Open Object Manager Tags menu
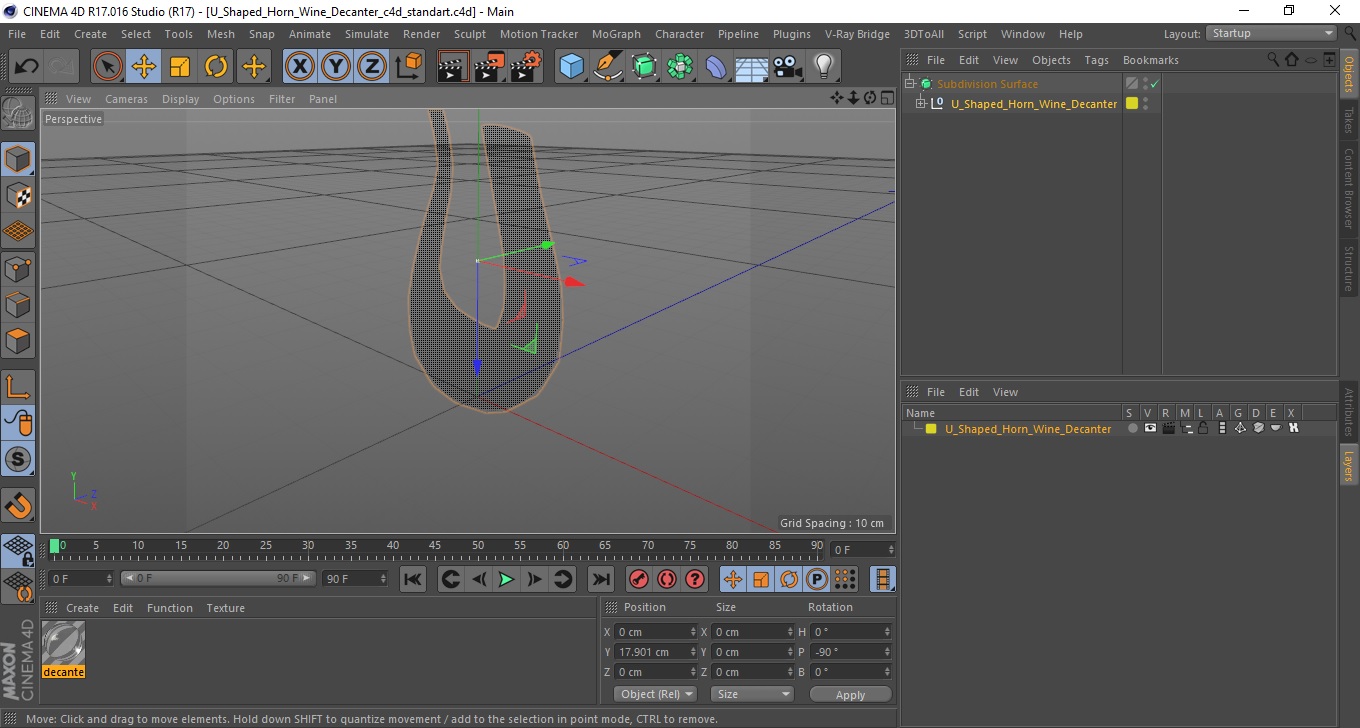1360x728 pixels. (1096, 60)
